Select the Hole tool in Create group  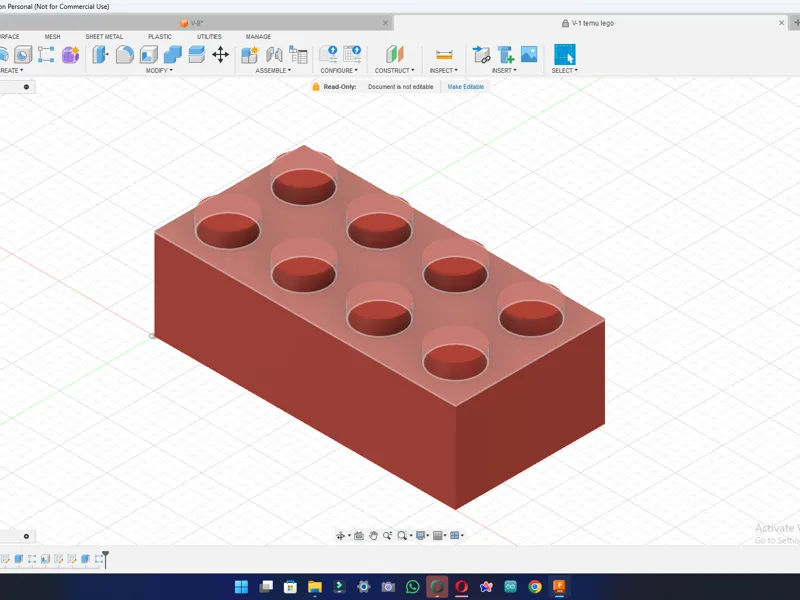pos(23,55)
